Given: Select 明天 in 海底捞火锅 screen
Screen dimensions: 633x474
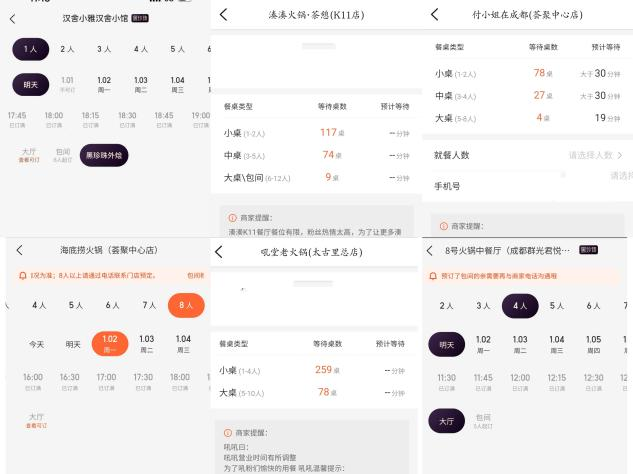Looking at the screenshot, I should point(73,344).
